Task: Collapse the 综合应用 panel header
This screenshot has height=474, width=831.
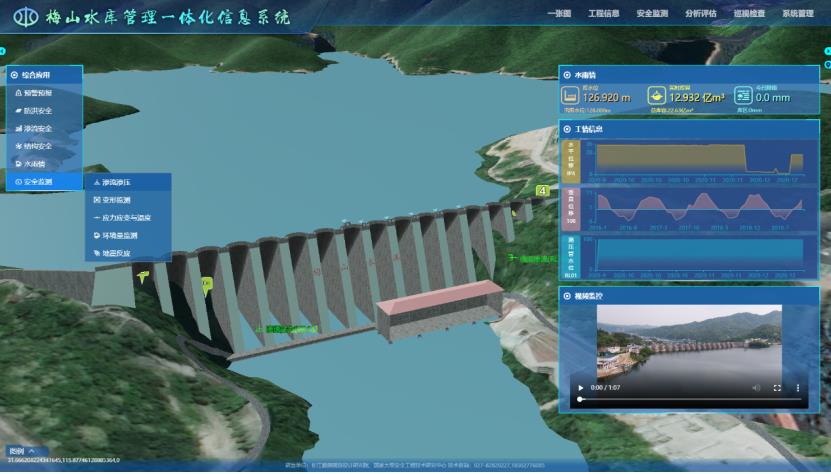Action: pyautogui.click(x=45, y=75)
